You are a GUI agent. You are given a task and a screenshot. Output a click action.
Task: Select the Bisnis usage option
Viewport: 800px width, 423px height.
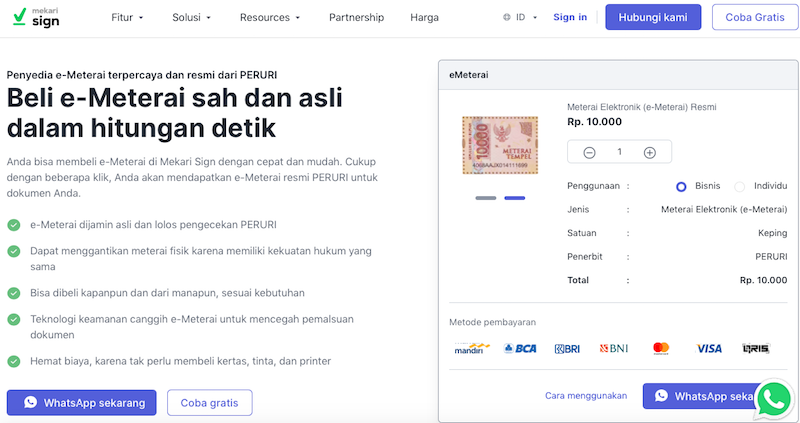point(681,187)
